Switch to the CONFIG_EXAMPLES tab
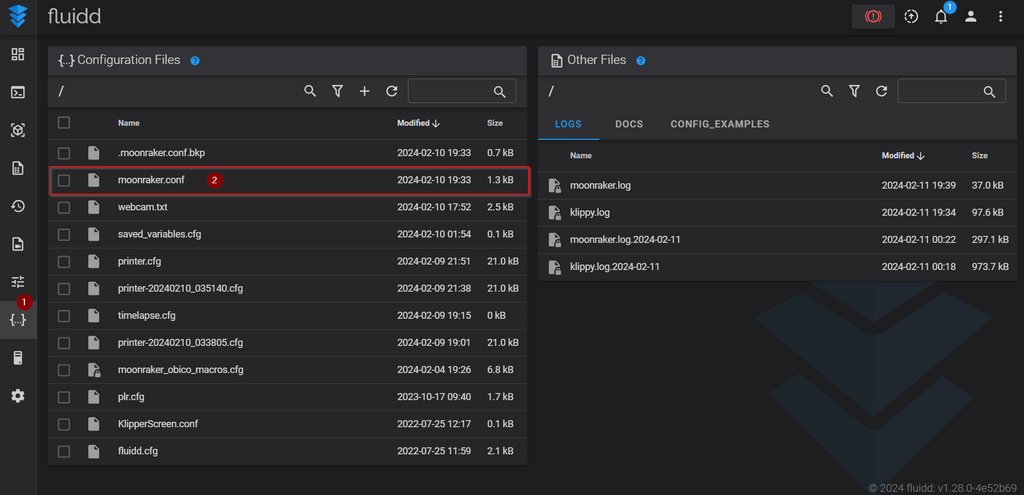The image size is (1024, 495). tap(720, 124)
